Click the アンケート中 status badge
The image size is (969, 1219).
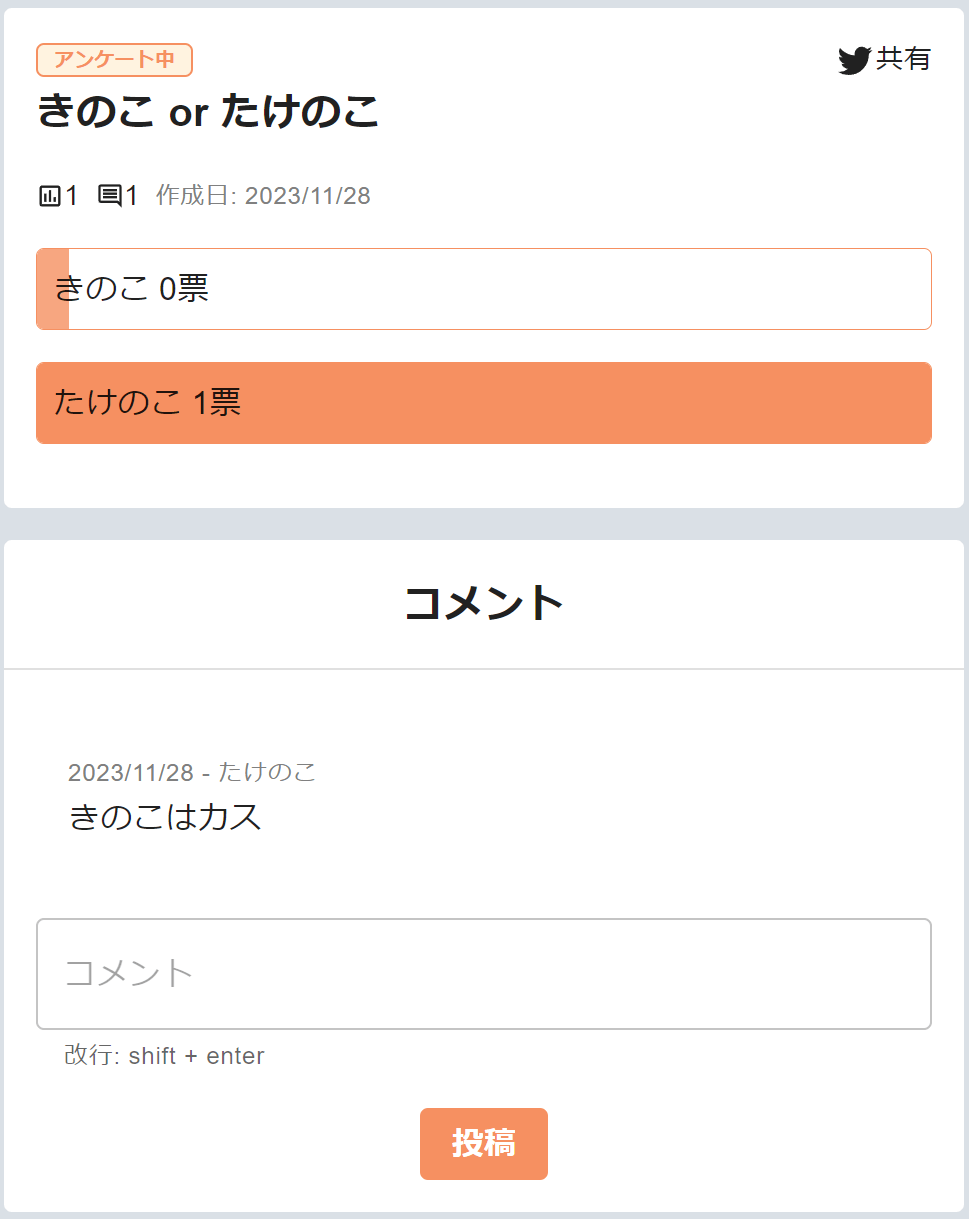(113, 60)
